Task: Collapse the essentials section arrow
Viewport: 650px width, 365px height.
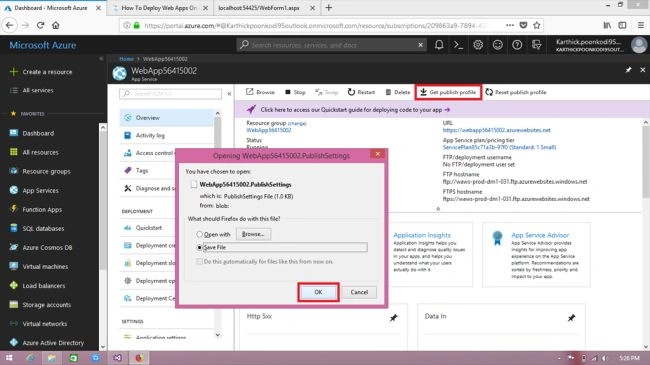Action: (x=438, y=209)
